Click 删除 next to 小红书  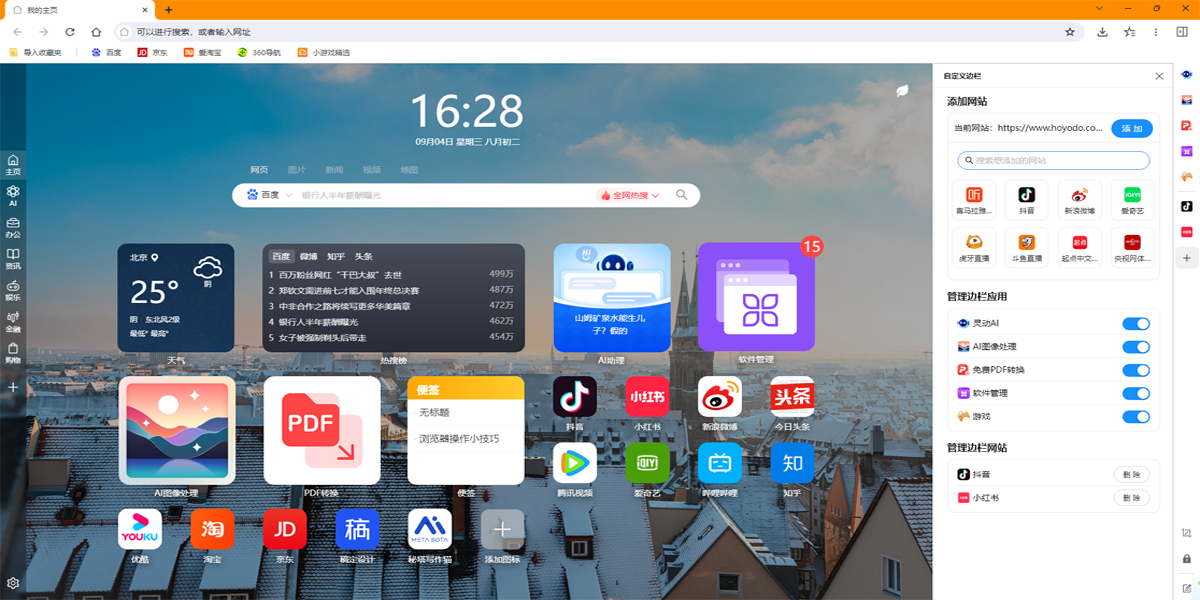point(1131,498)
